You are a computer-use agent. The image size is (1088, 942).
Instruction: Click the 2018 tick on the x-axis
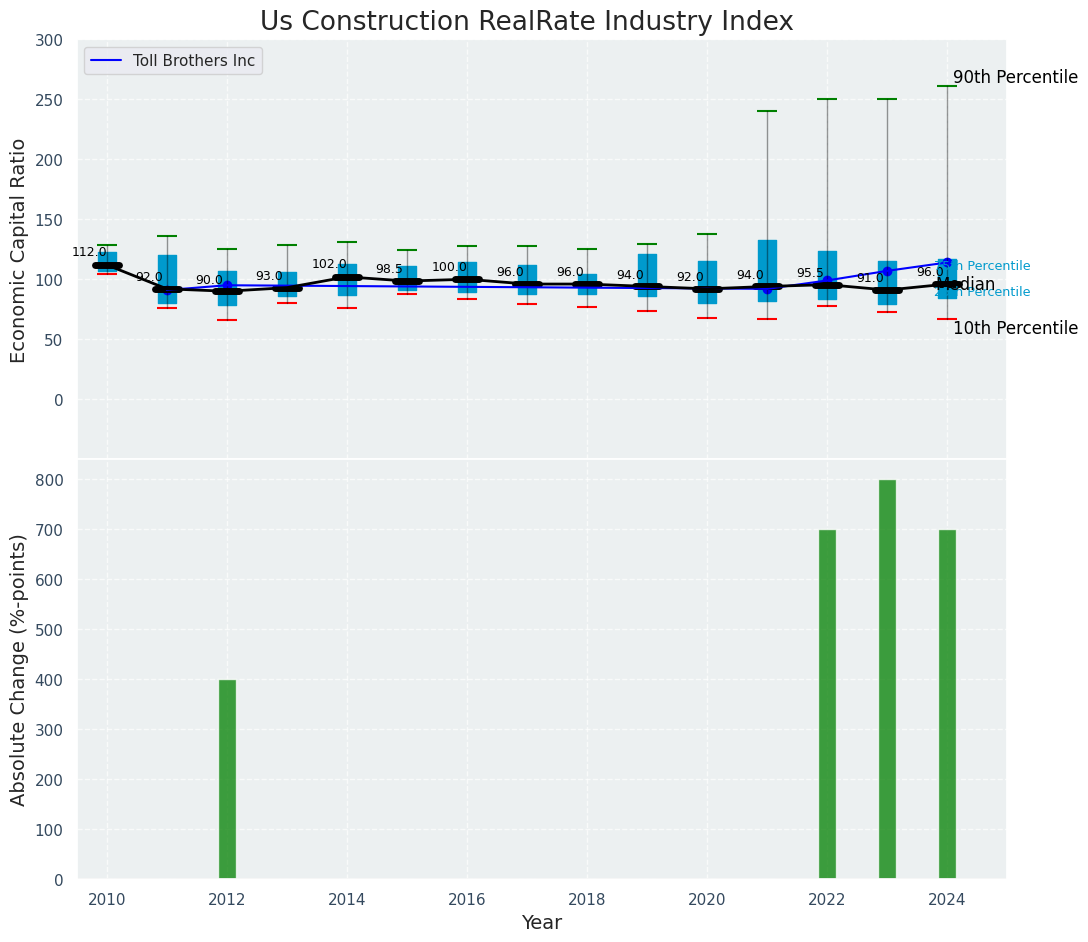point(587,898)
